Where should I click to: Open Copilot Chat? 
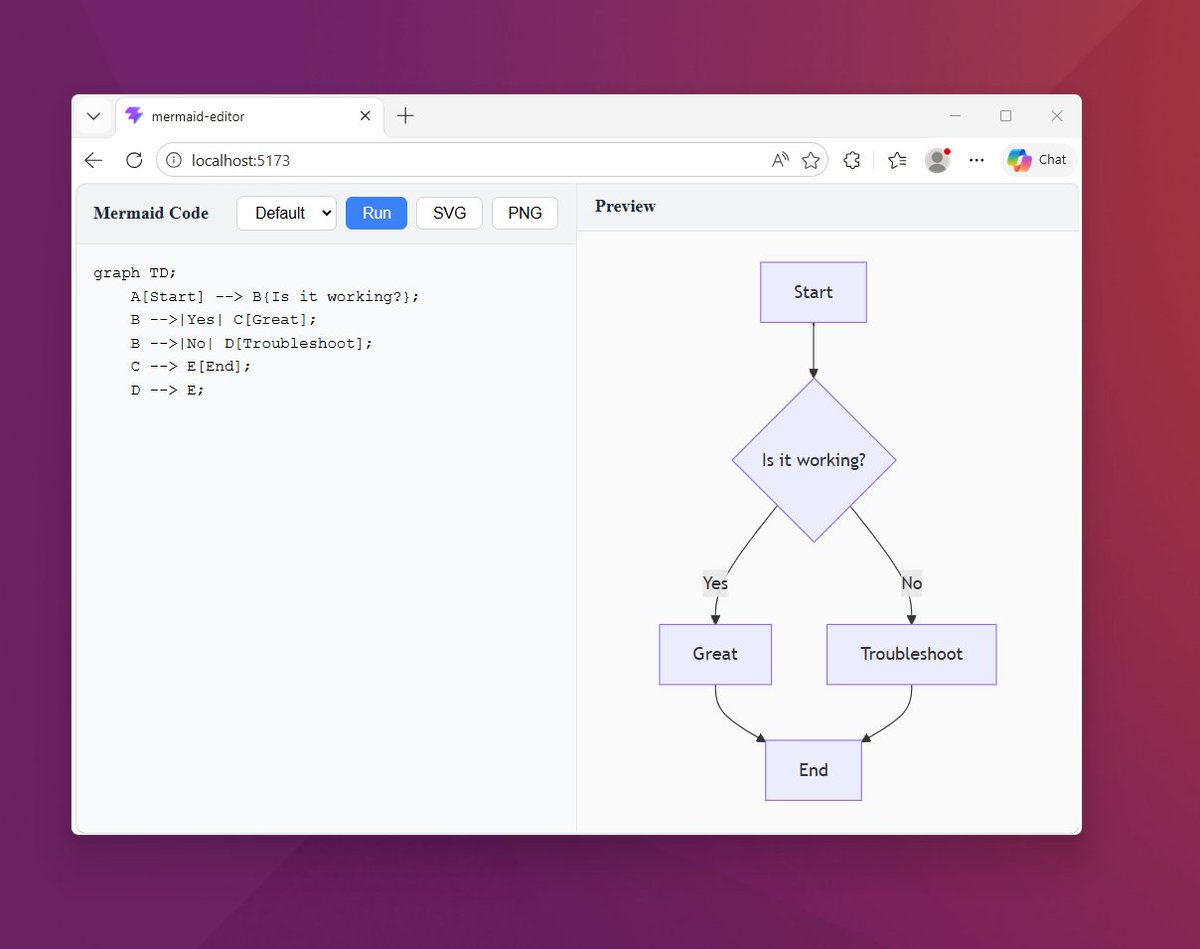pyautogui.click(x=1038, y=160)
